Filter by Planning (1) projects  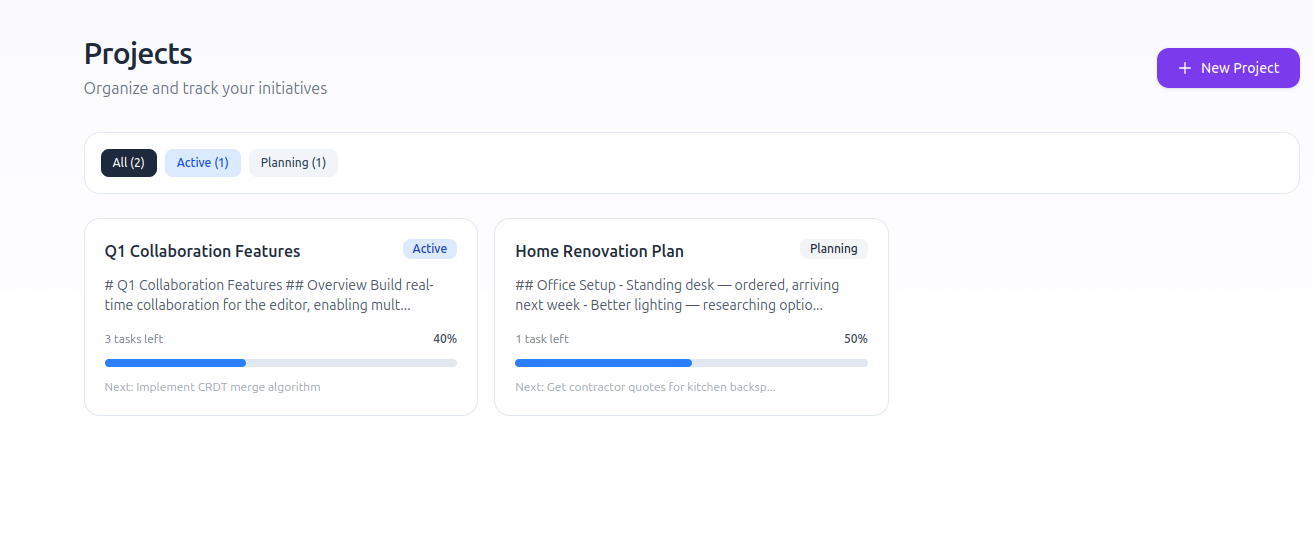click(x=293, y=163)
